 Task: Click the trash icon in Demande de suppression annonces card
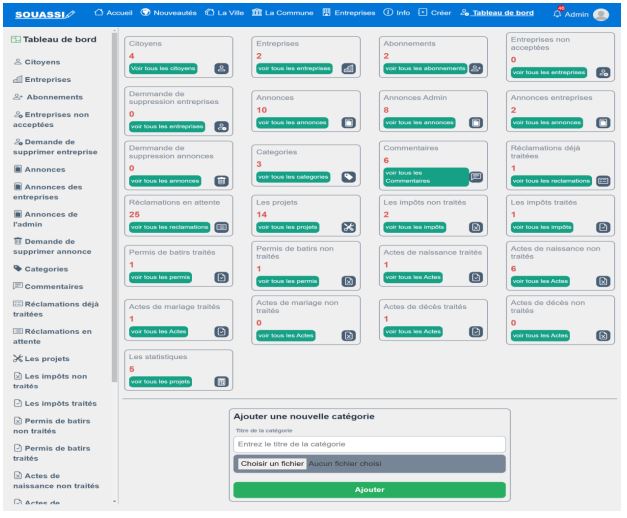point(222,180)
